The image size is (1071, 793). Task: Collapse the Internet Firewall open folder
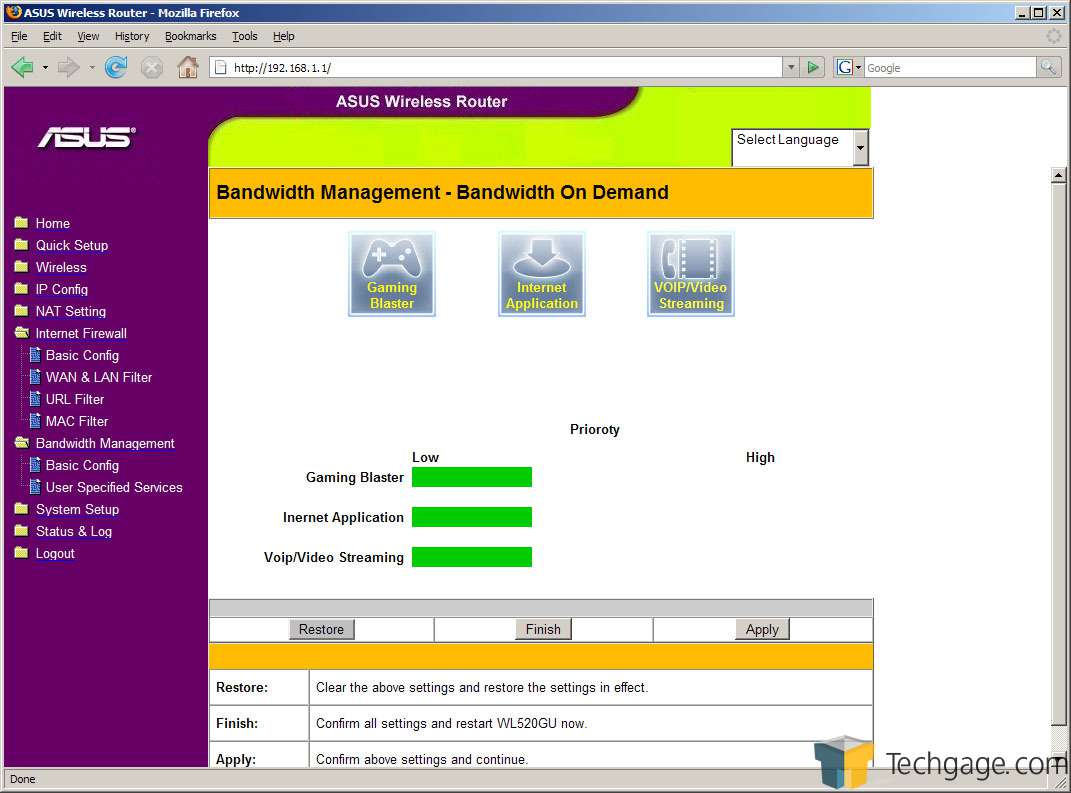pyautogui.click(x=22, y=333)
